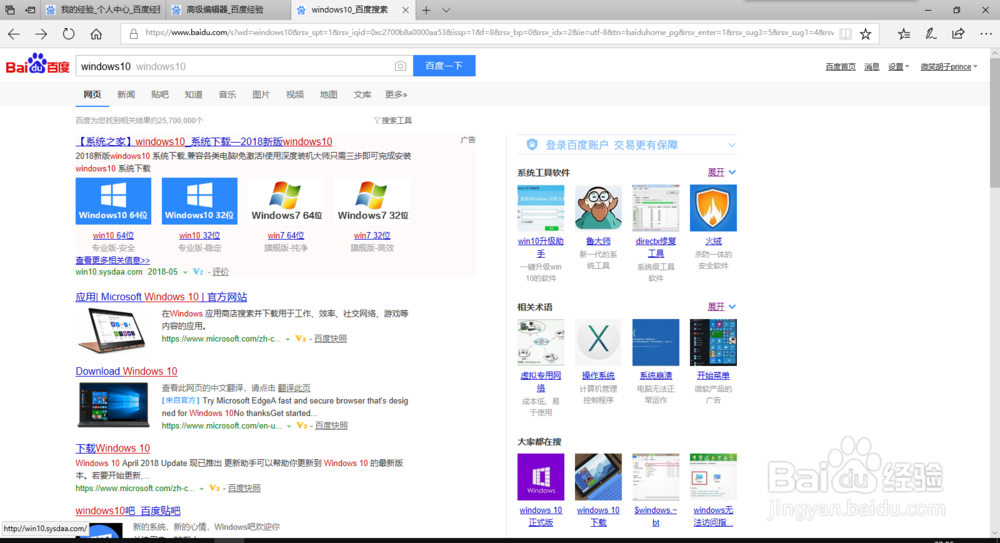The width and height of the screenshot is (1000, 543).
Task: Select 新闻 search category
Action: 126,94
